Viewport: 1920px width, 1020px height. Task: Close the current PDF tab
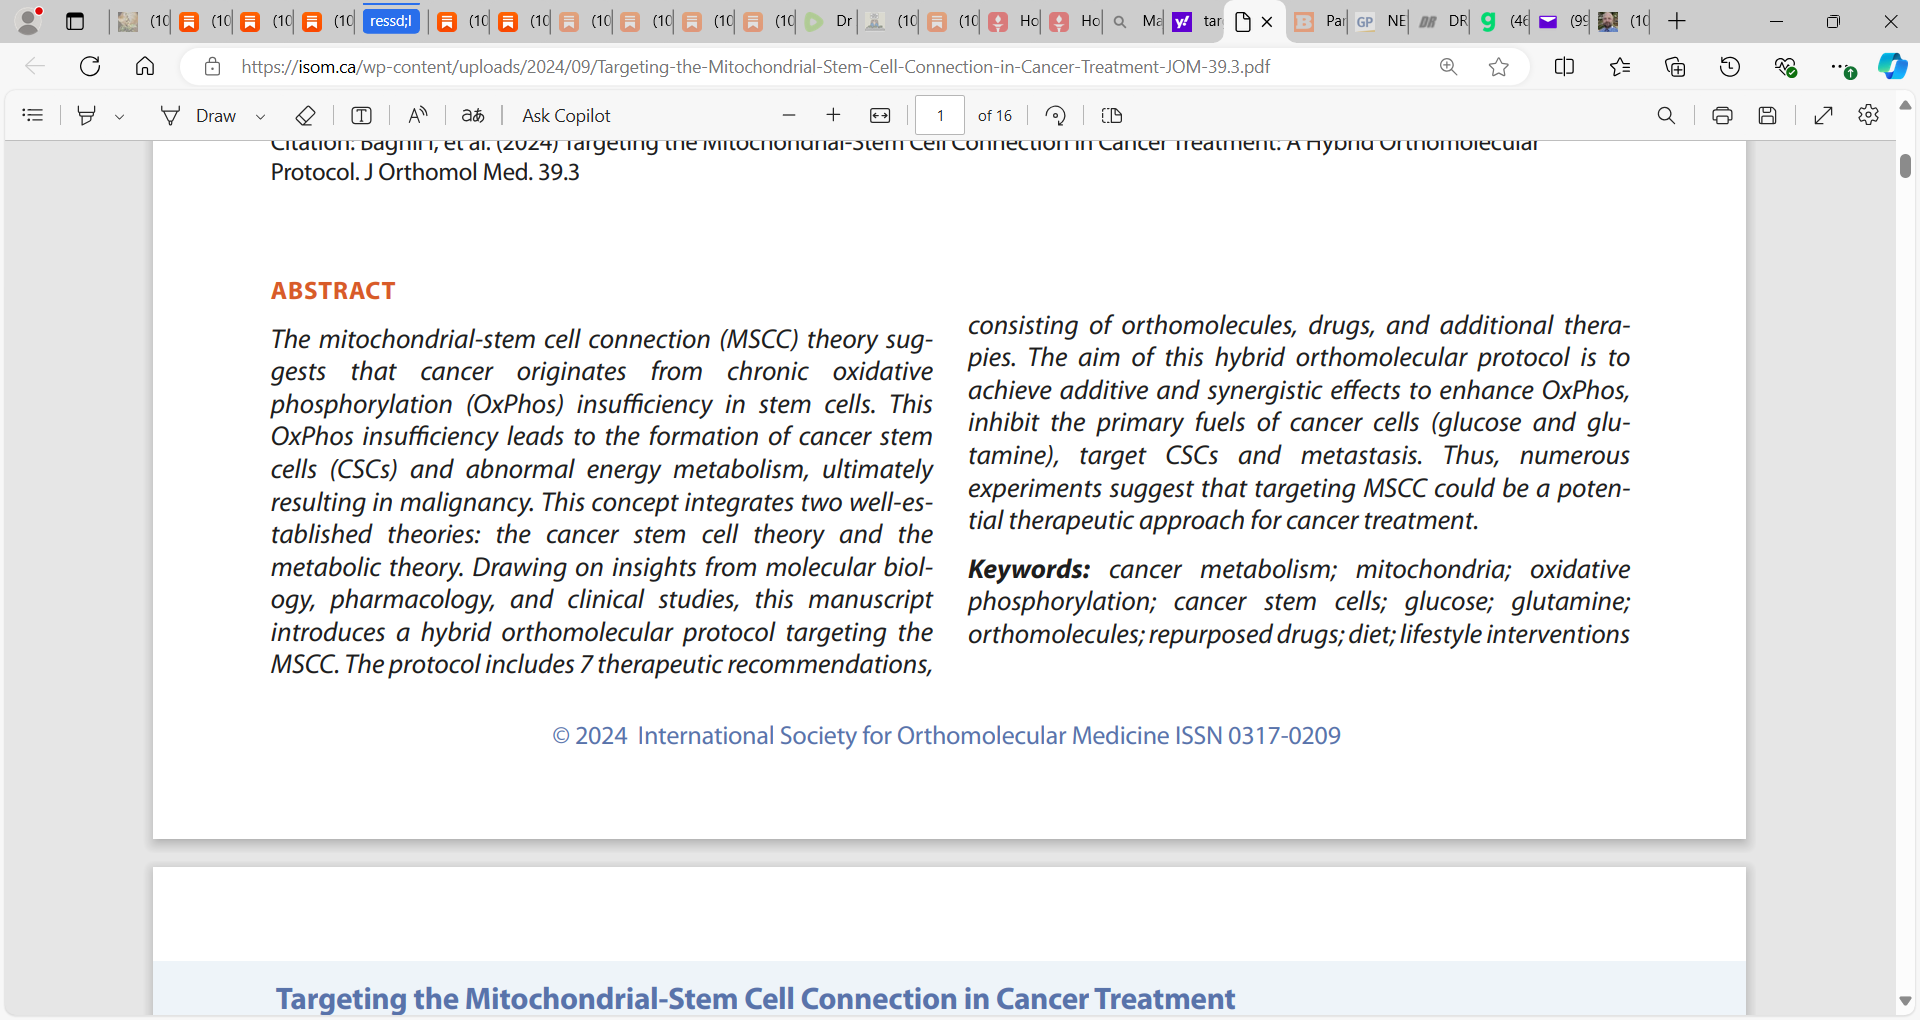(1267, 21)
